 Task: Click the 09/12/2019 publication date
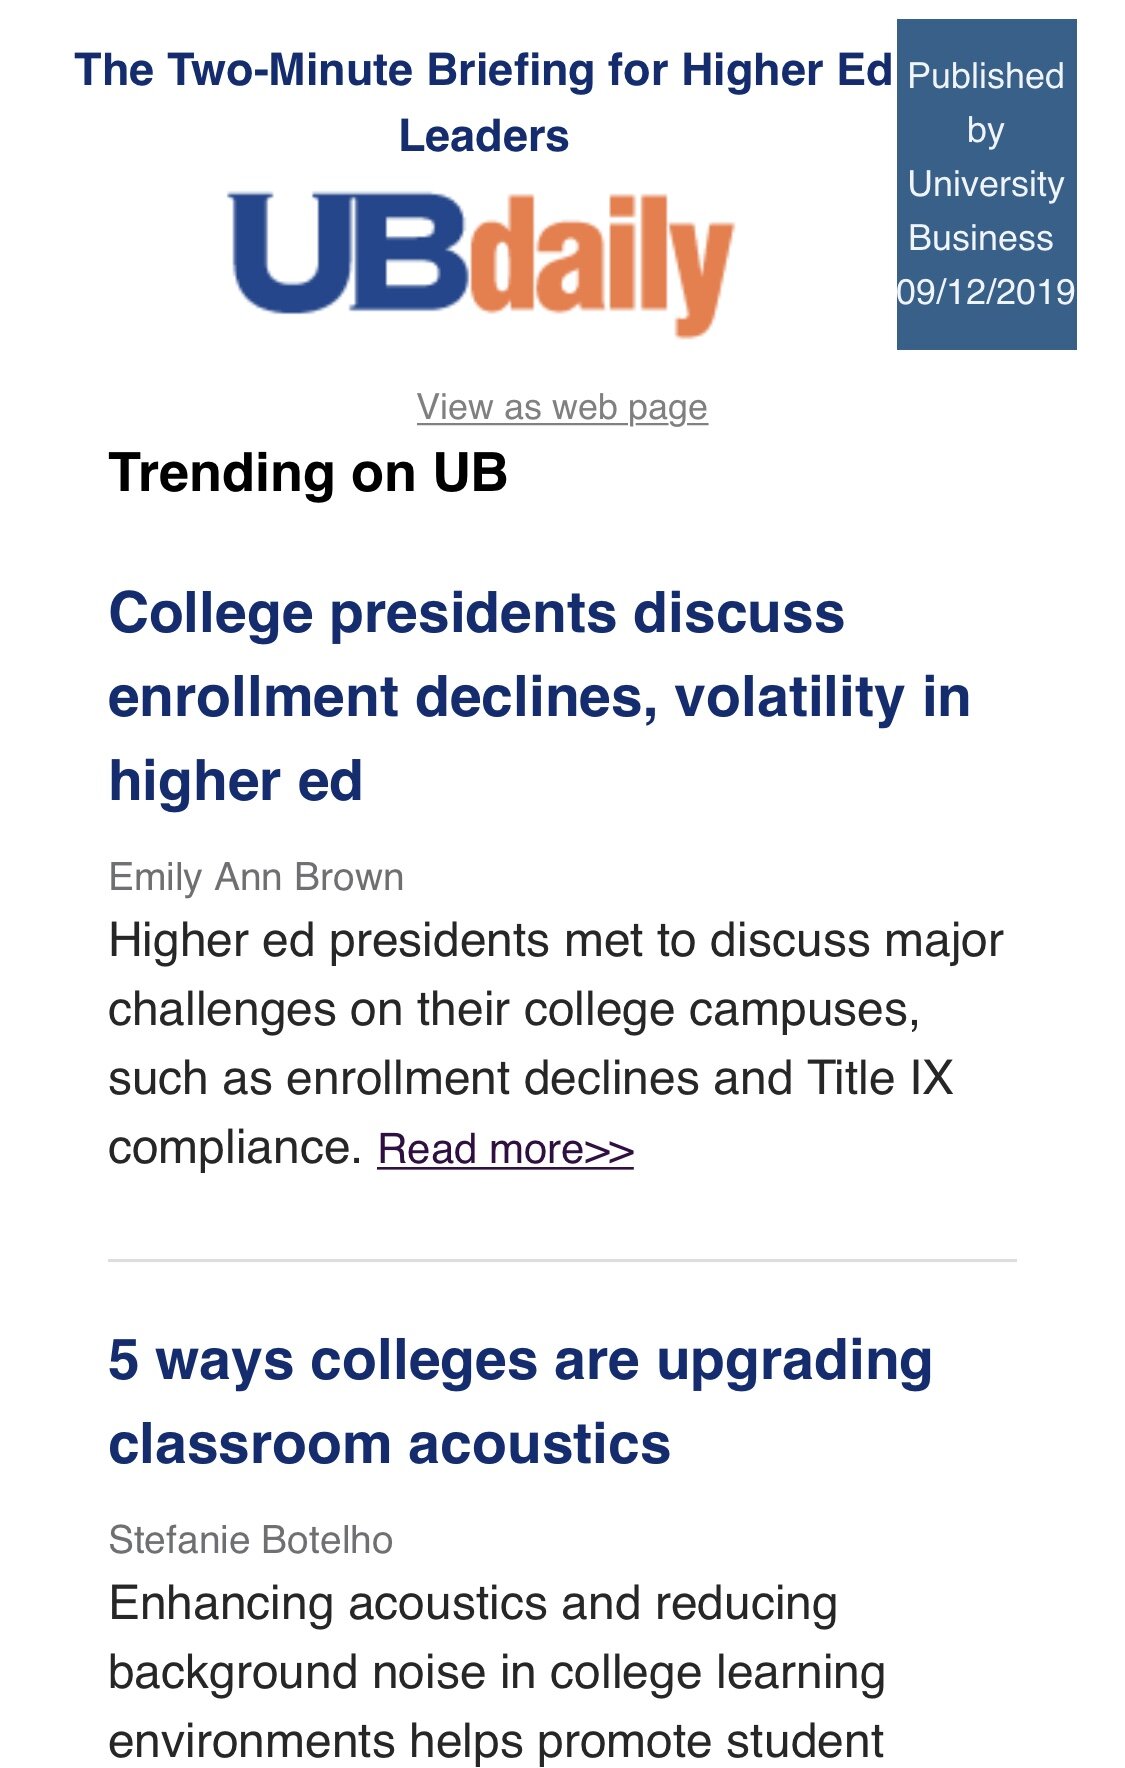tap(986, 292)
